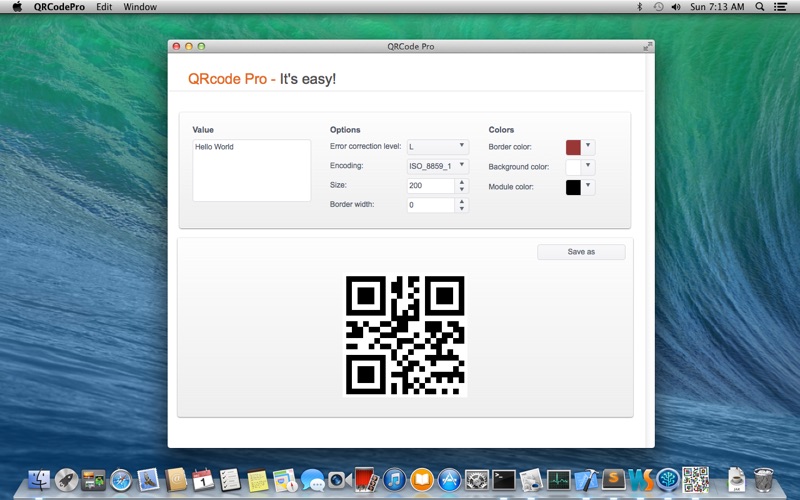Click the Bluetooth status icon
The height and width of the screenshot is (500, 800).
click(x=639, y=7)
